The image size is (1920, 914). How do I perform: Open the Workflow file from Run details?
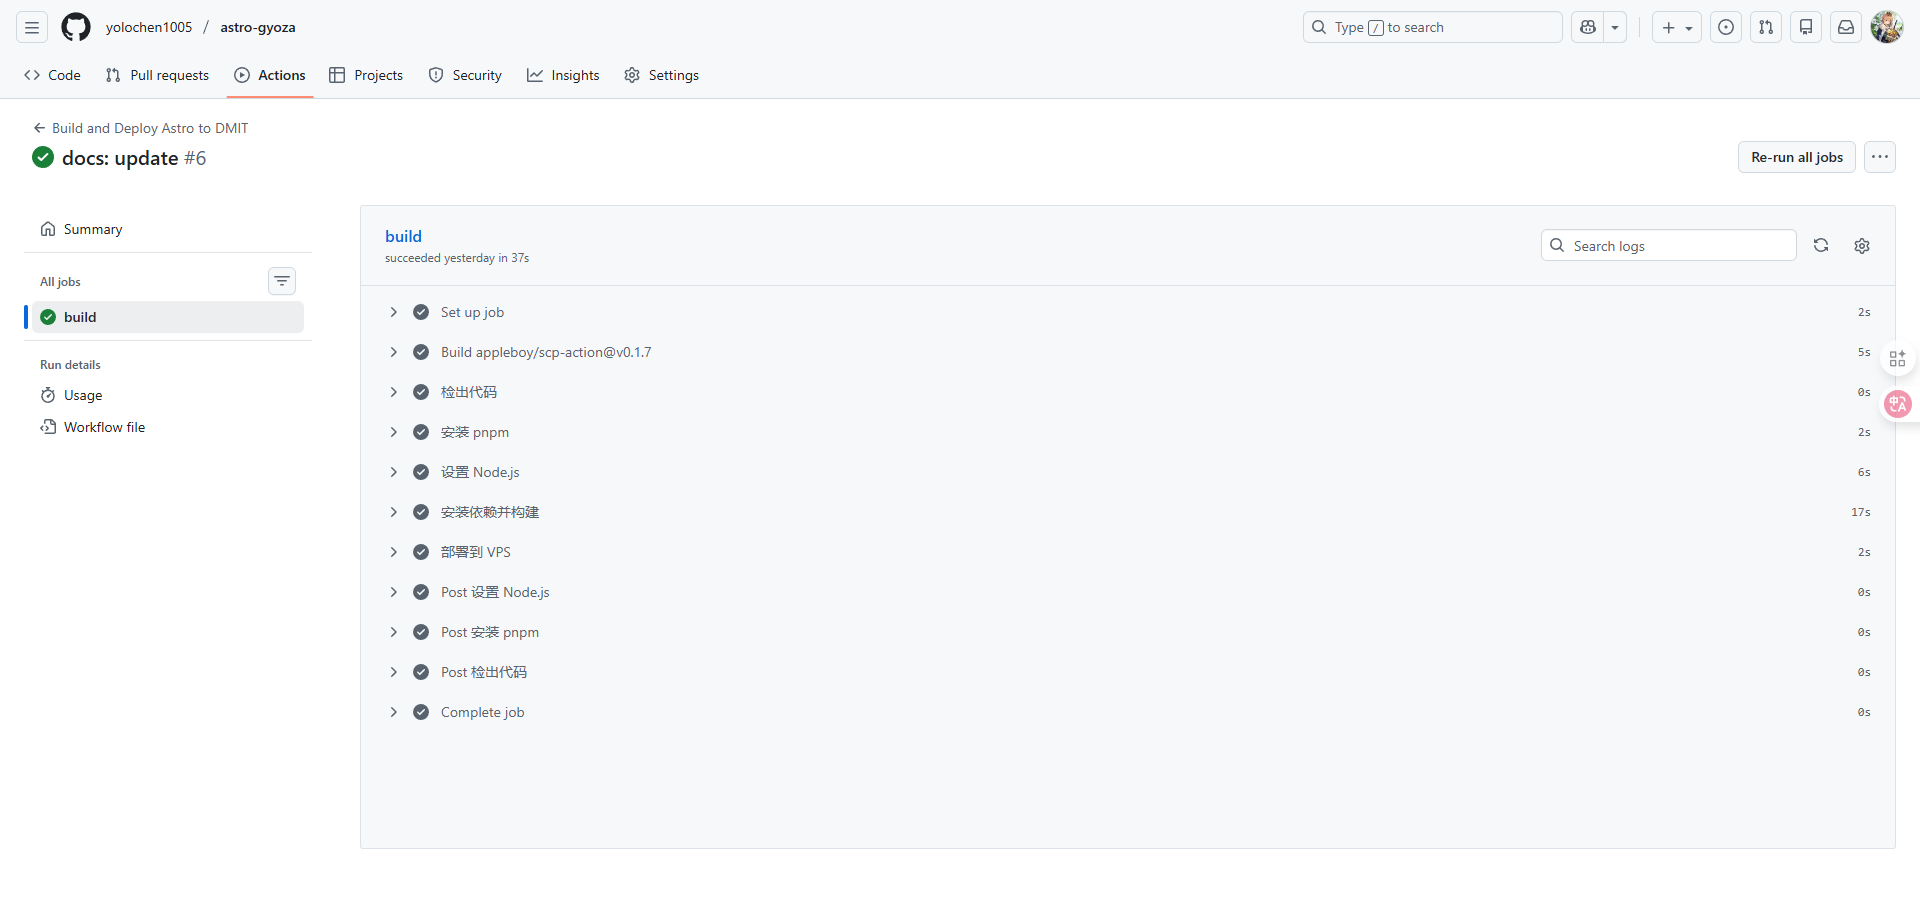point(104,427)
